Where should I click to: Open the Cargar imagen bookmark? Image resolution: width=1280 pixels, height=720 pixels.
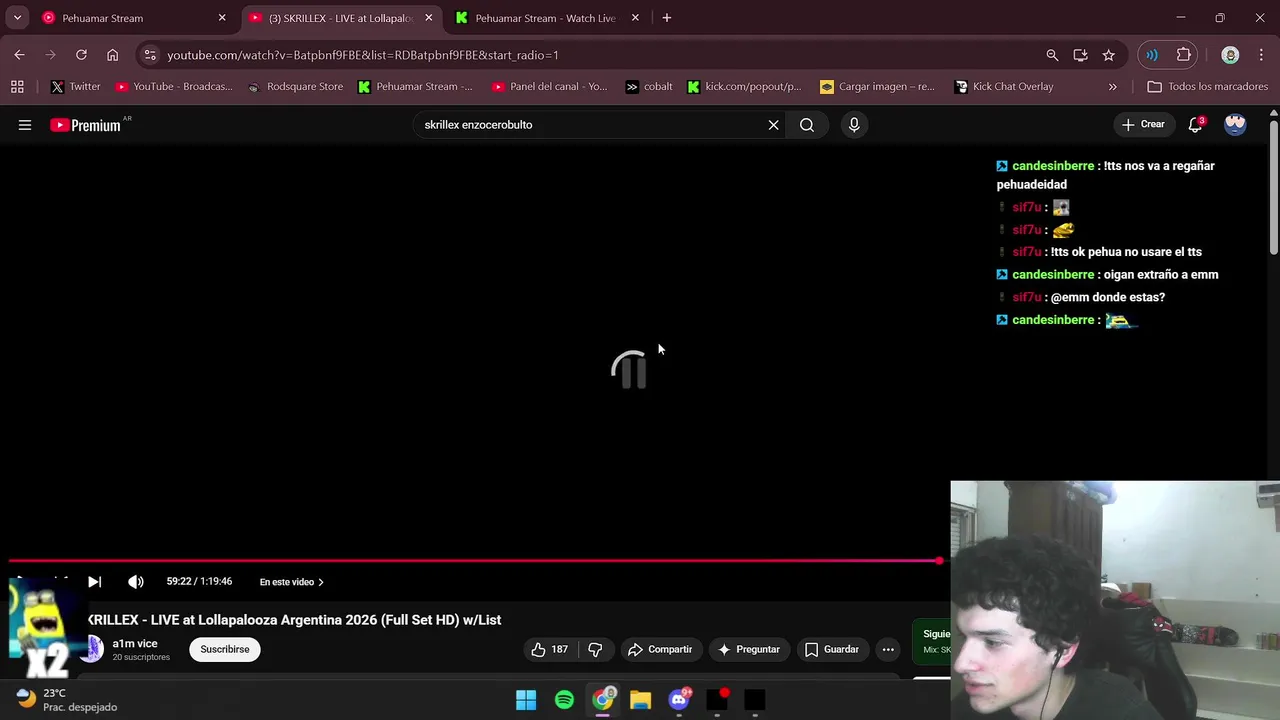pyautogui.click(x=877, y=86)
